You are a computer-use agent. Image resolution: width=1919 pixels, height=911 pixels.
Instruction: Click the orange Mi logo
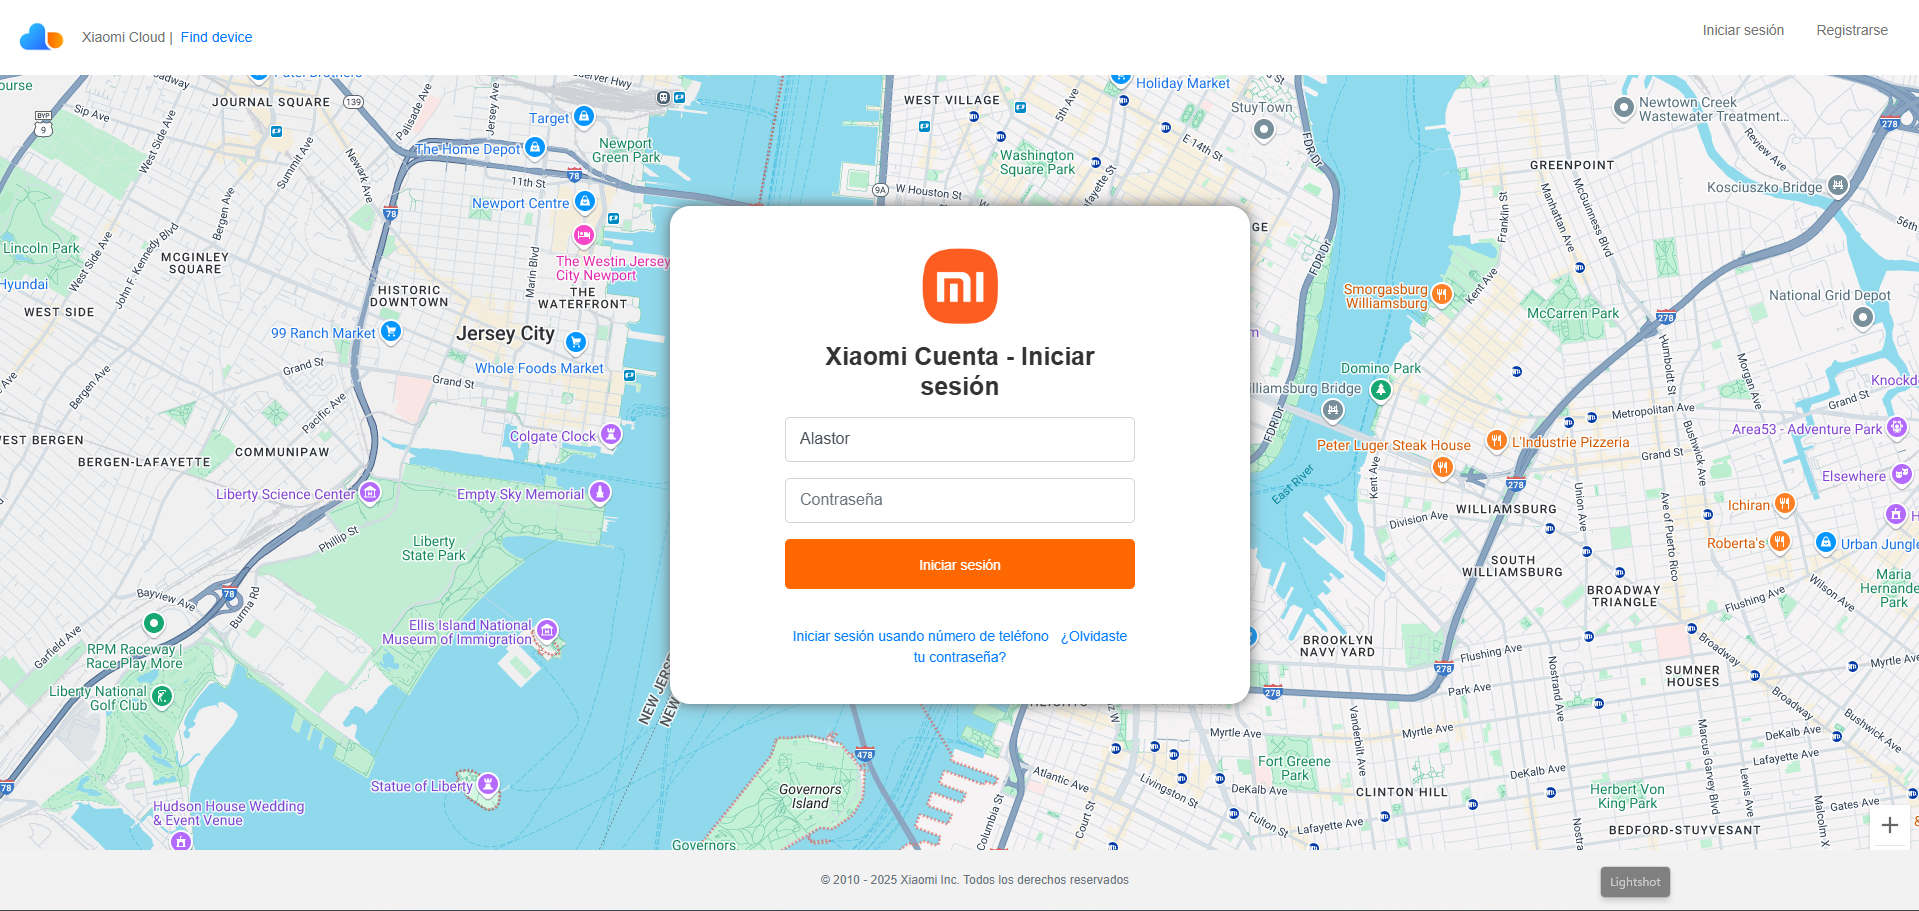pos(959,286)
